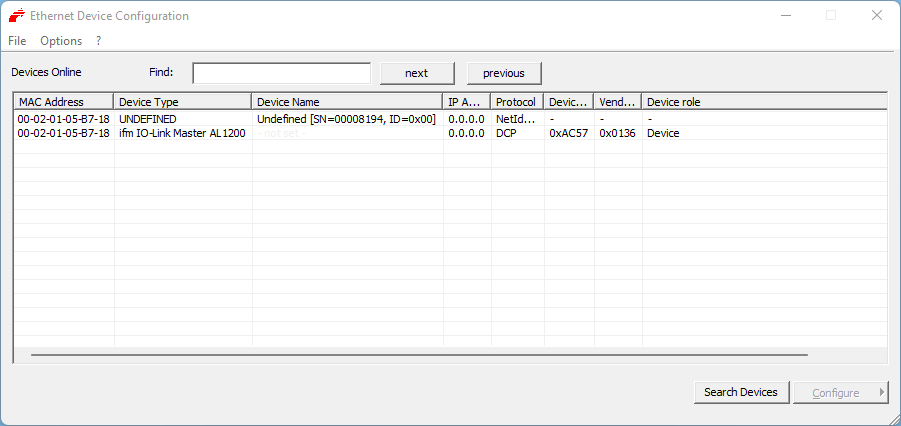Click into the Find text field
901x426 pixels.
click(281, 73)
